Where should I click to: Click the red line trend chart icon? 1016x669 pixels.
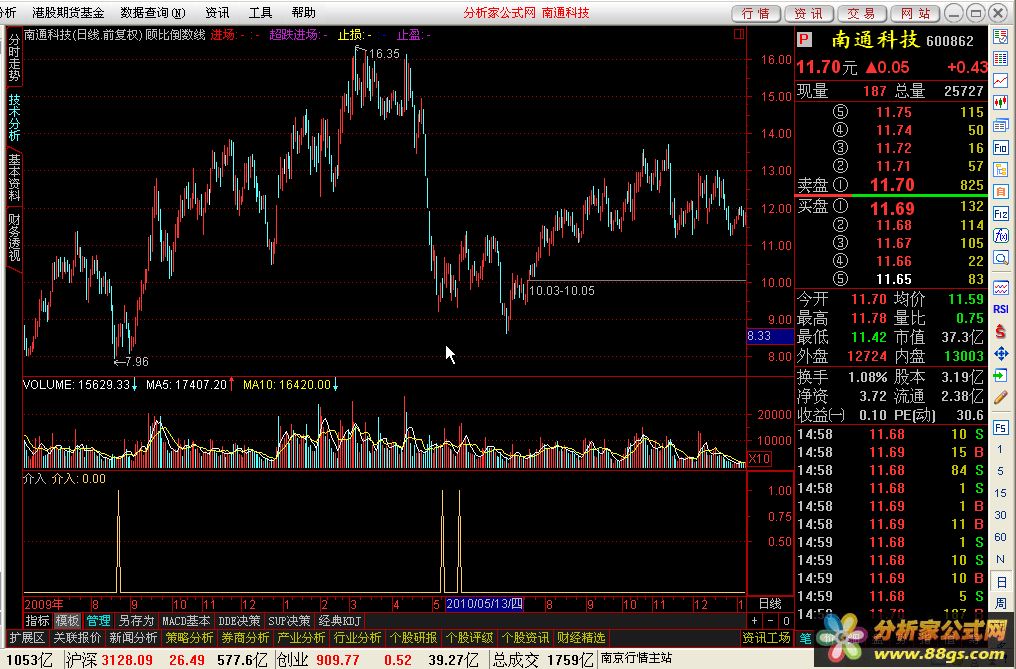click(1000, 80)
